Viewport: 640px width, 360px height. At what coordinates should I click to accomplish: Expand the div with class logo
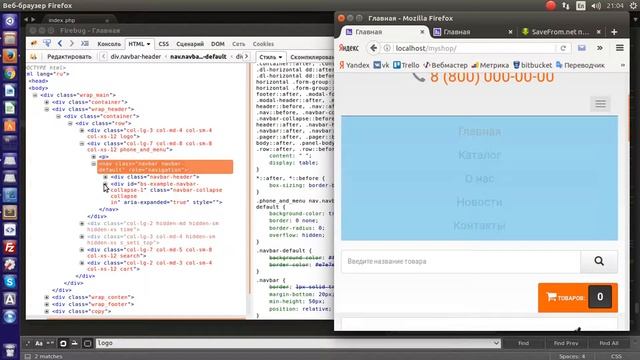(82, 130)
